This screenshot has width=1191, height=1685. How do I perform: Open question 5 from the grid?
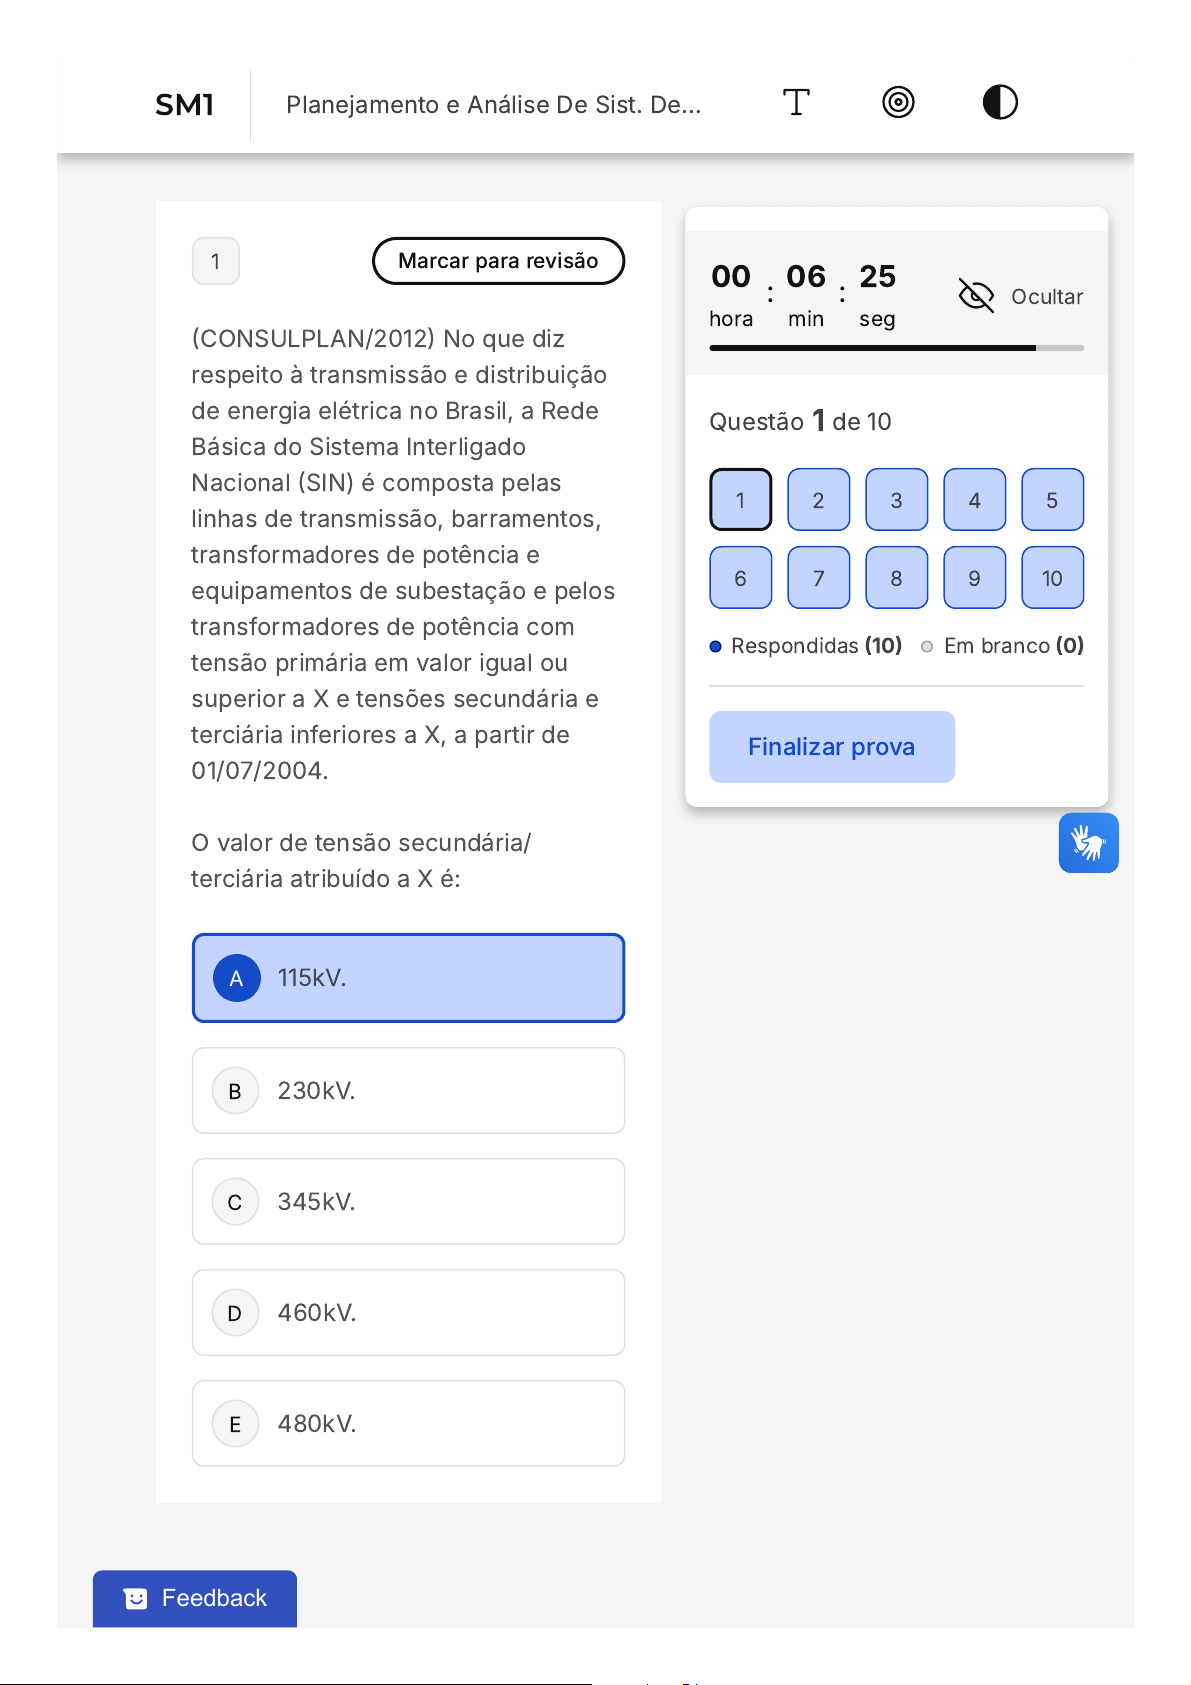tap(1052, 500)
